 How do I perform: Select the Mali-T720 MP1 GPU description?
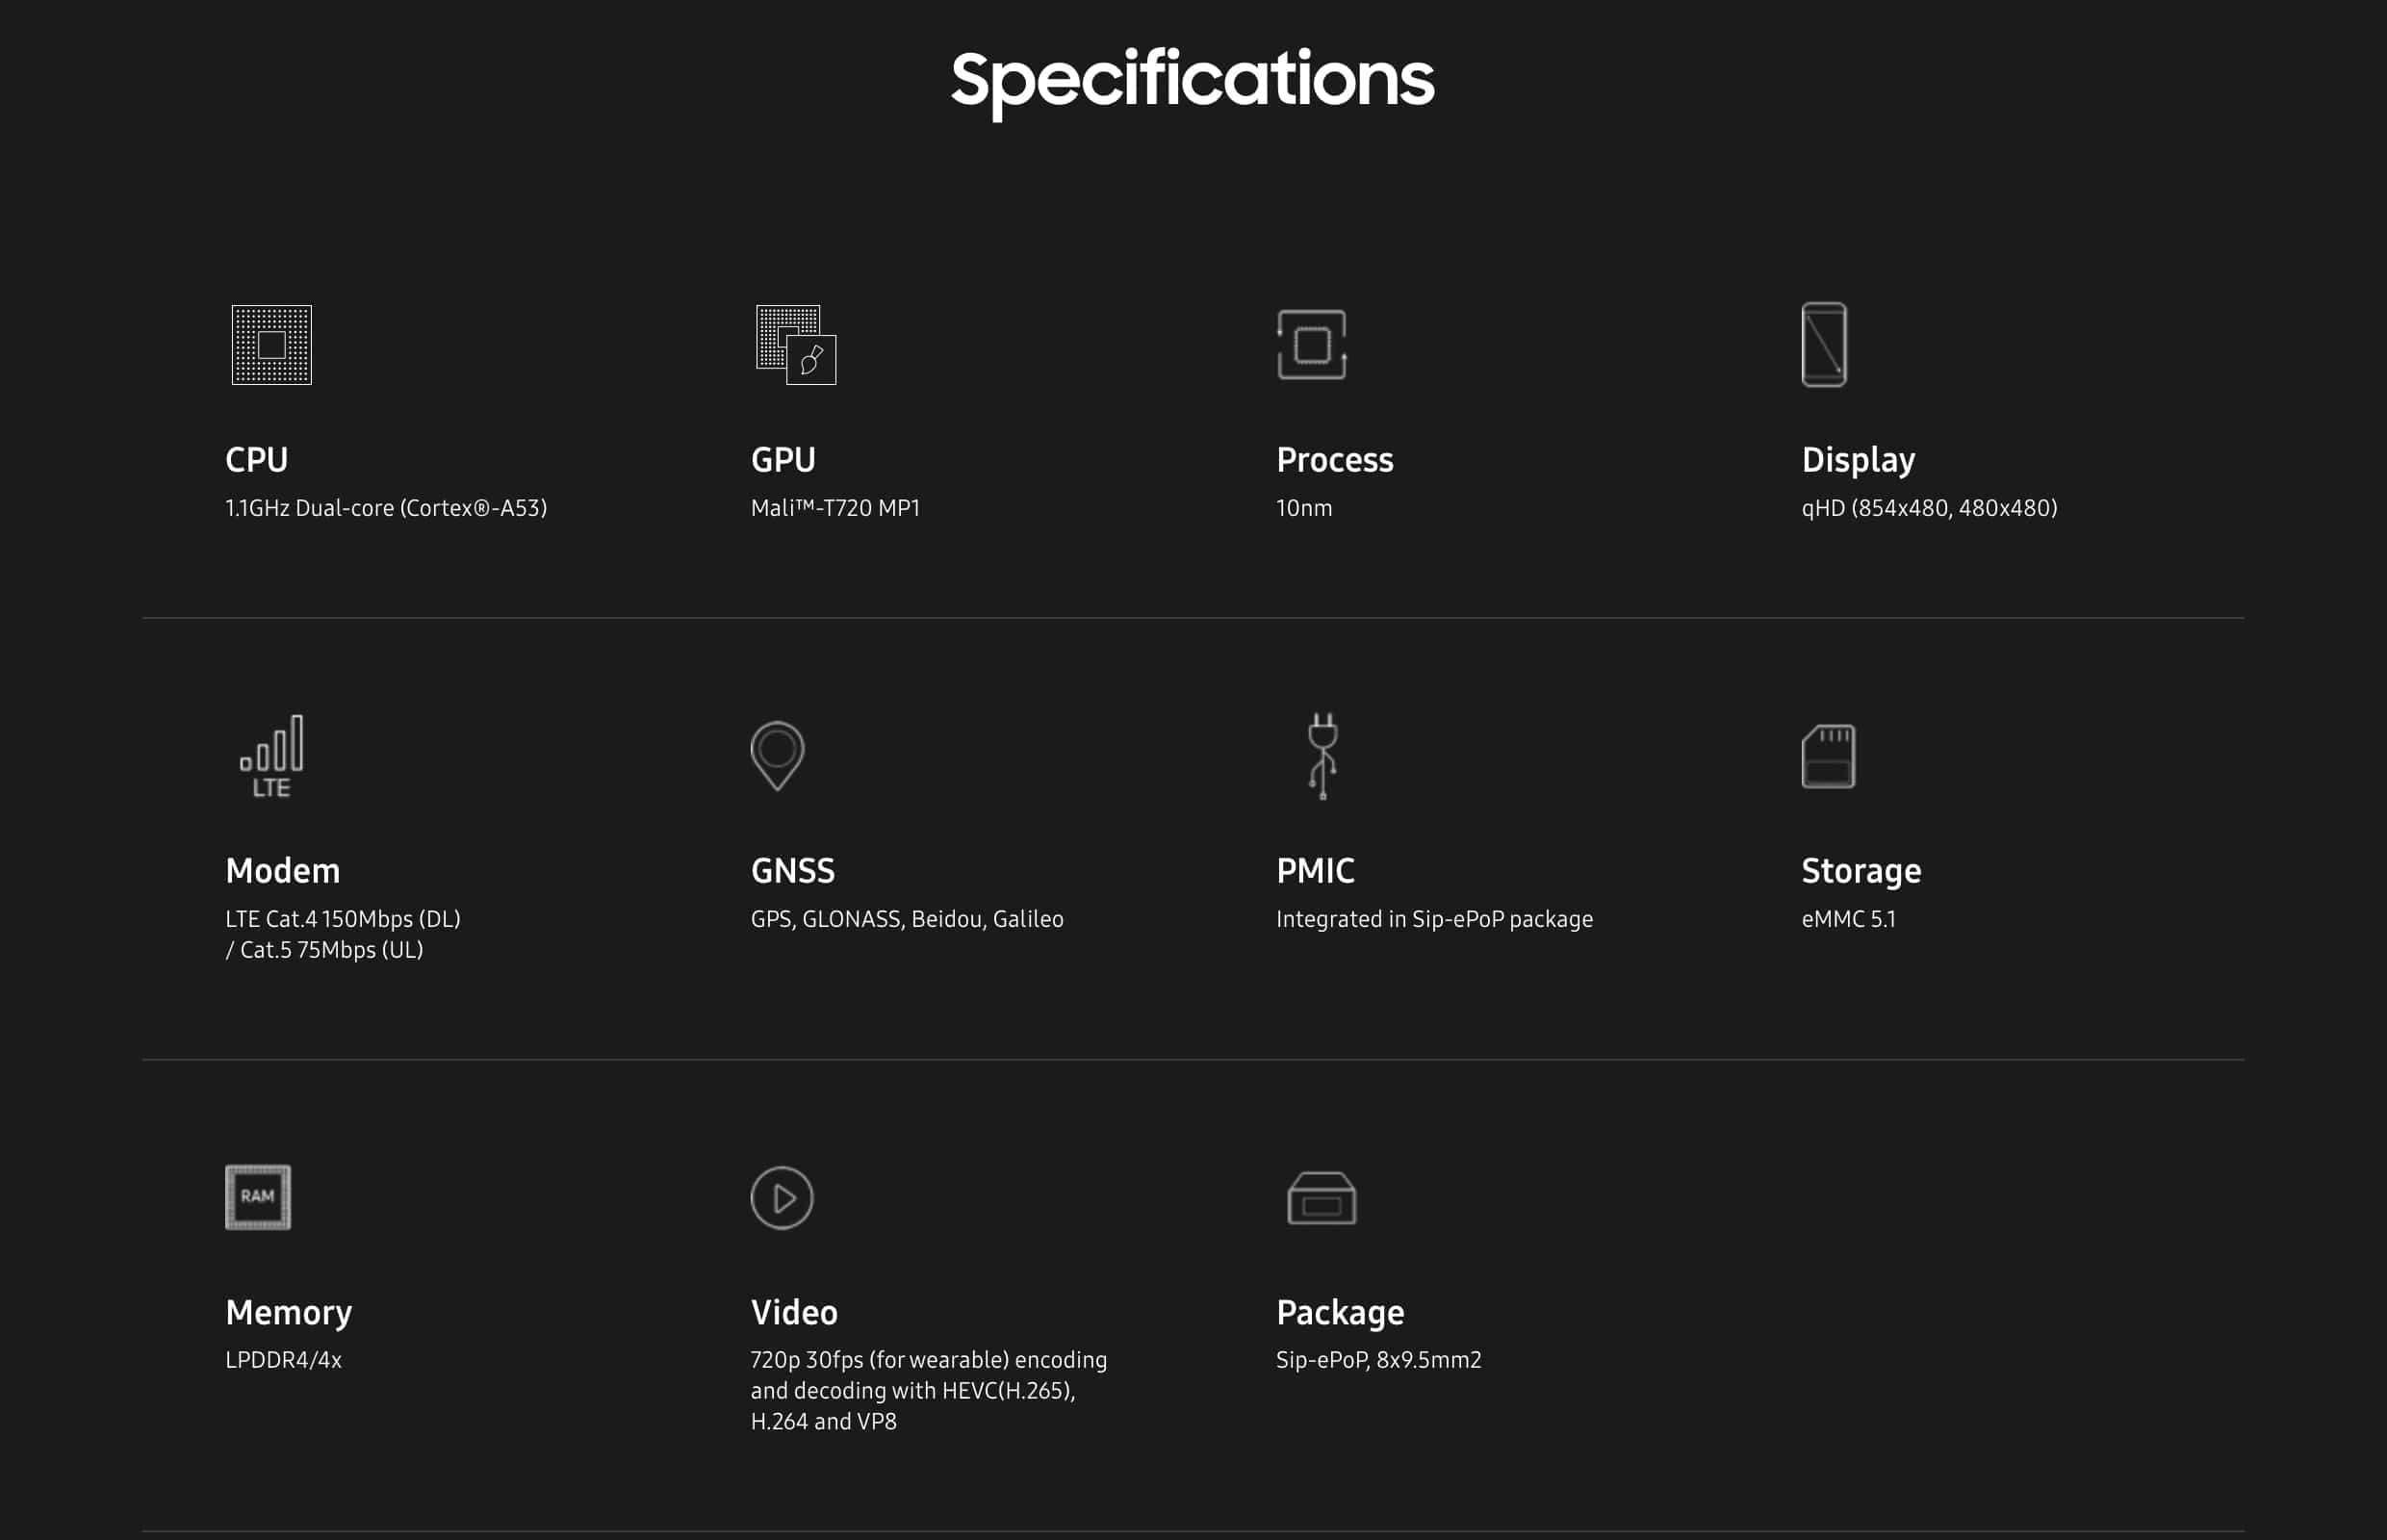point(835,508)
